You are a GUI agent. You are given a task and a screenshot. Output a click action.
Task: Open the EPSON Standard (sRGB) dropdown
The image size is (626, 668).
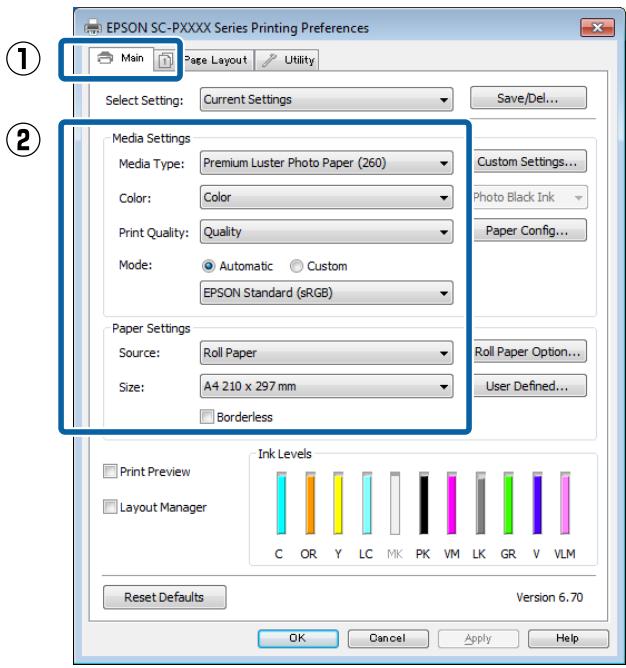tap(326, 293)
